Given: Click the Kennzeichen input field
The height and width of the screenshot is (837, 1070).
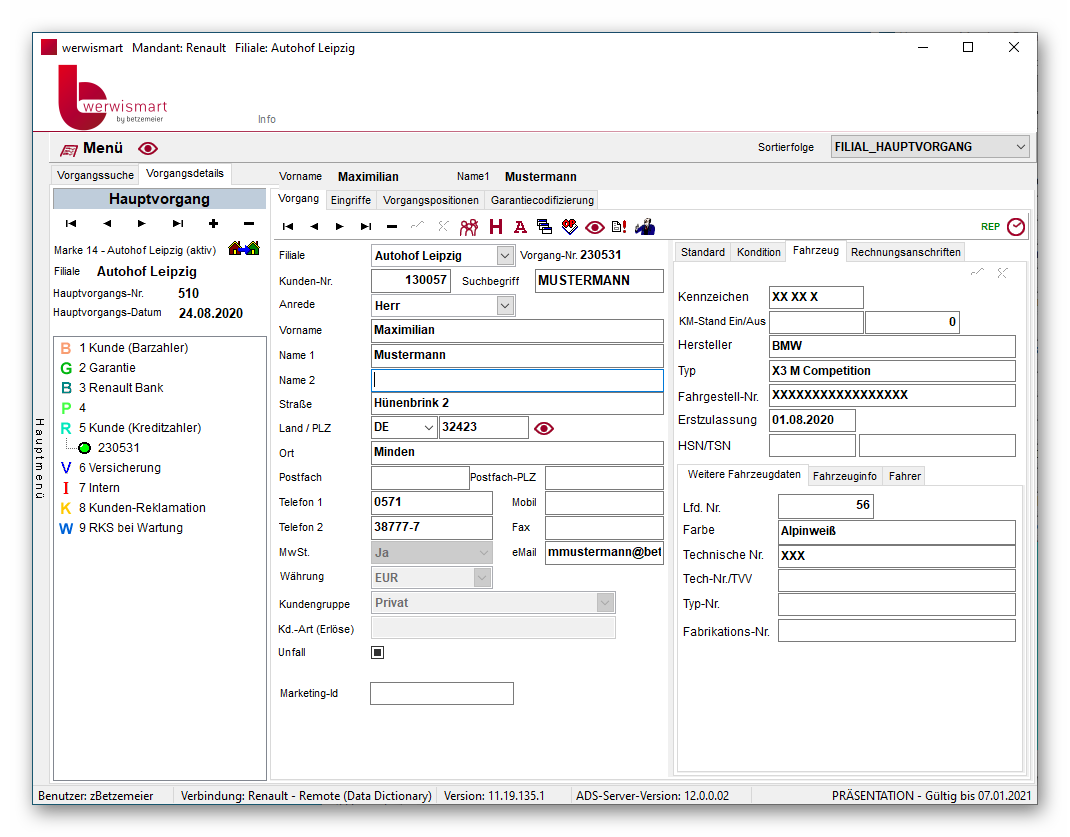Looking at the screenshot, I should (815, 297).
